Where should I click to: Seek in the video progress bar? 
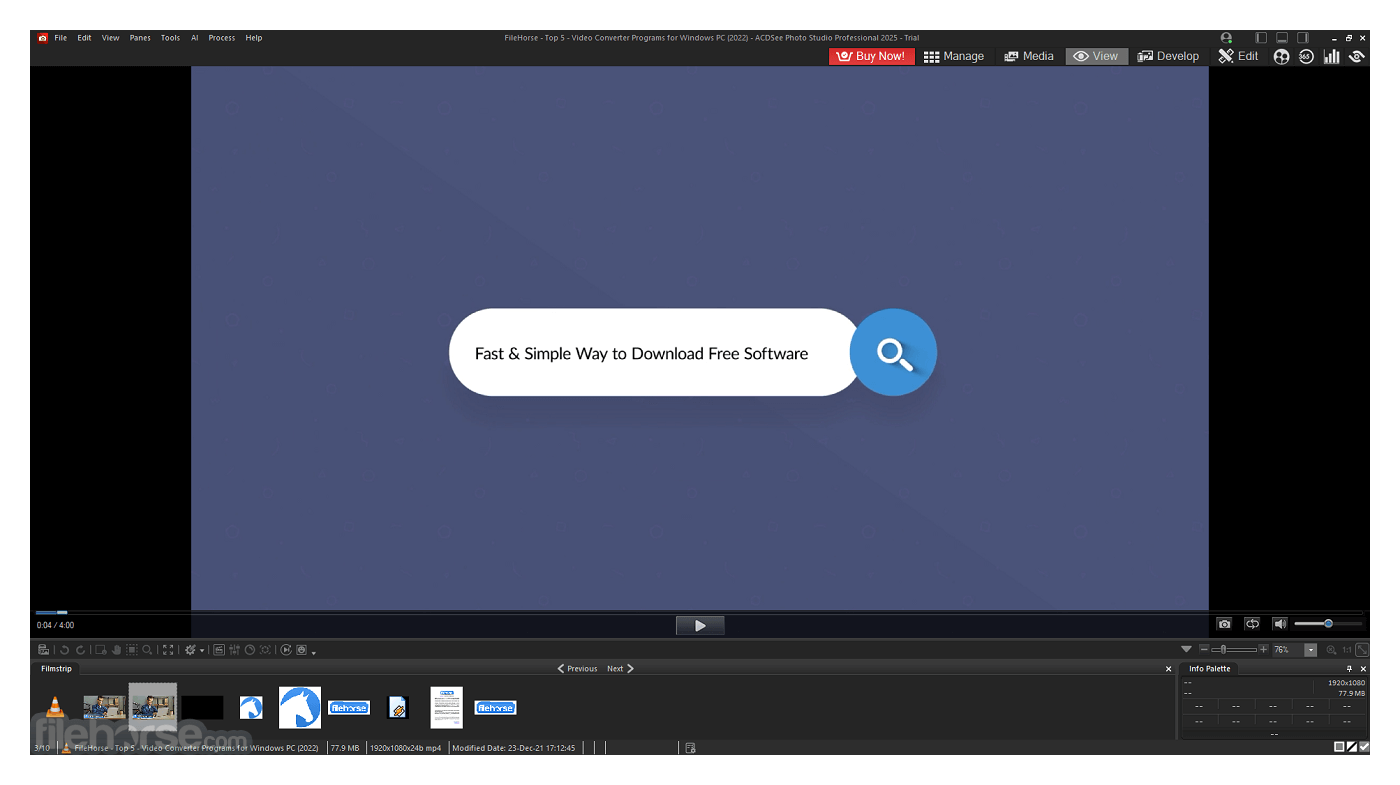pos(700,612)
